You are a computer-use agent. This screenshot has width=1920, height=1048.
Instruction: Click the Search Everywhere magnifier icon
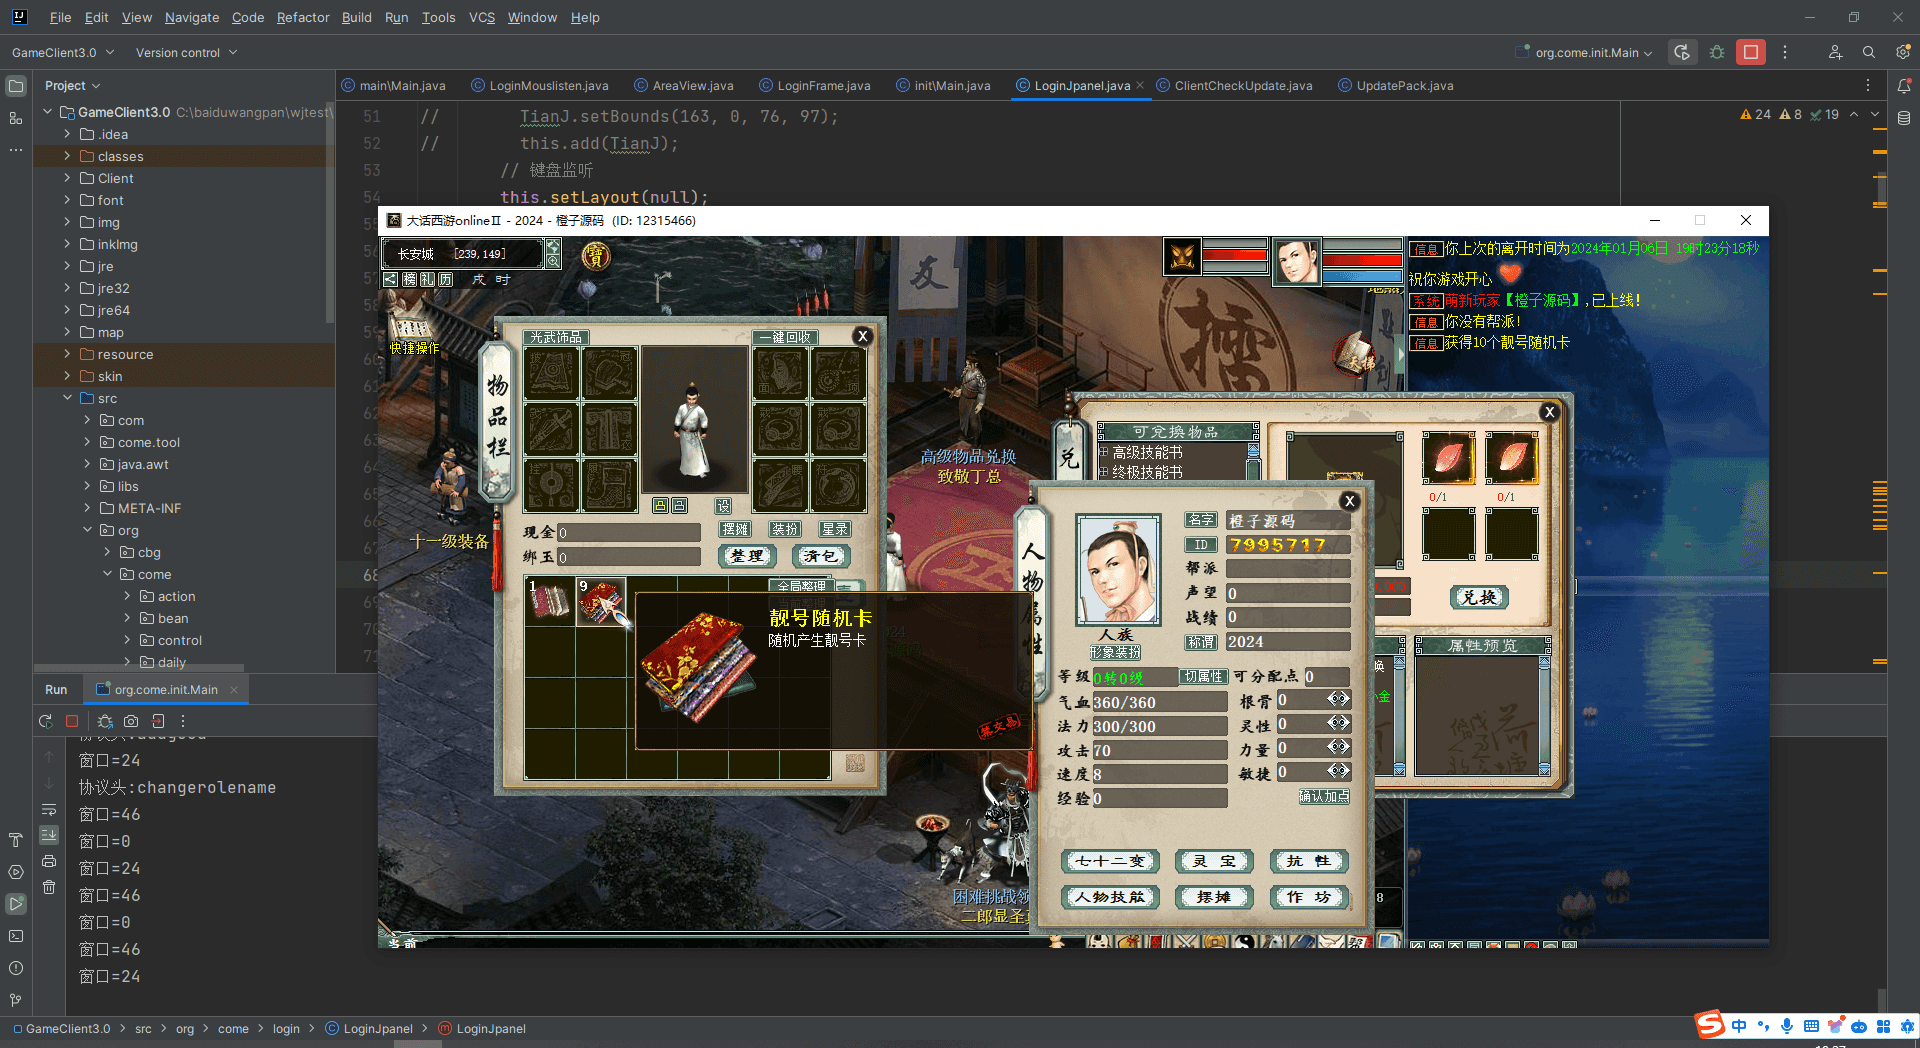click(x=1868, y=53)
